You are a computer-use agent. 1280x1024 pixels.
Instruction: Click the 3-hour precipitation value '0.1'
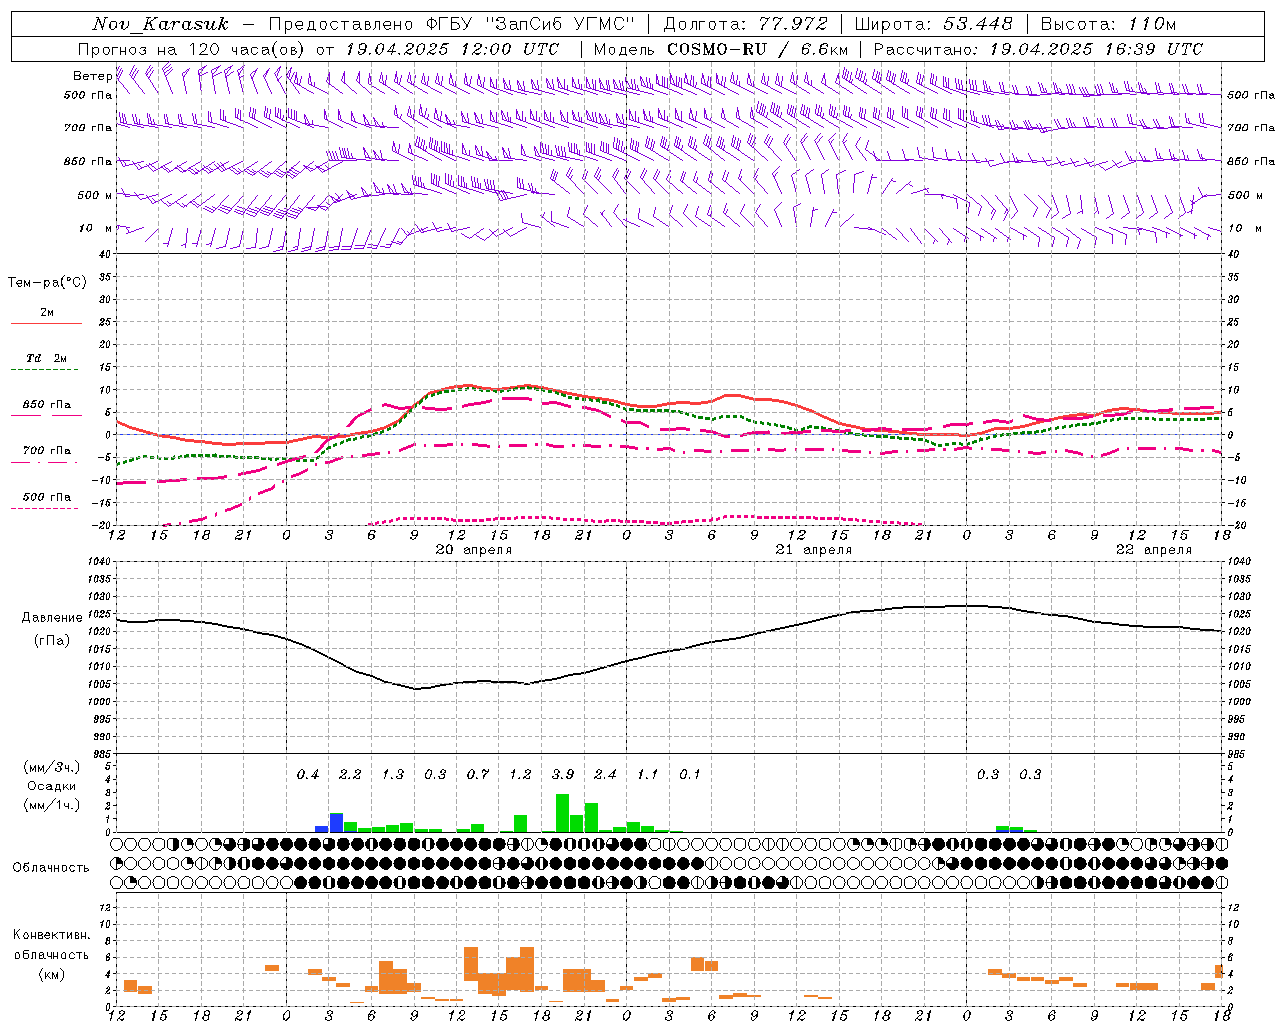pos(690,775)
